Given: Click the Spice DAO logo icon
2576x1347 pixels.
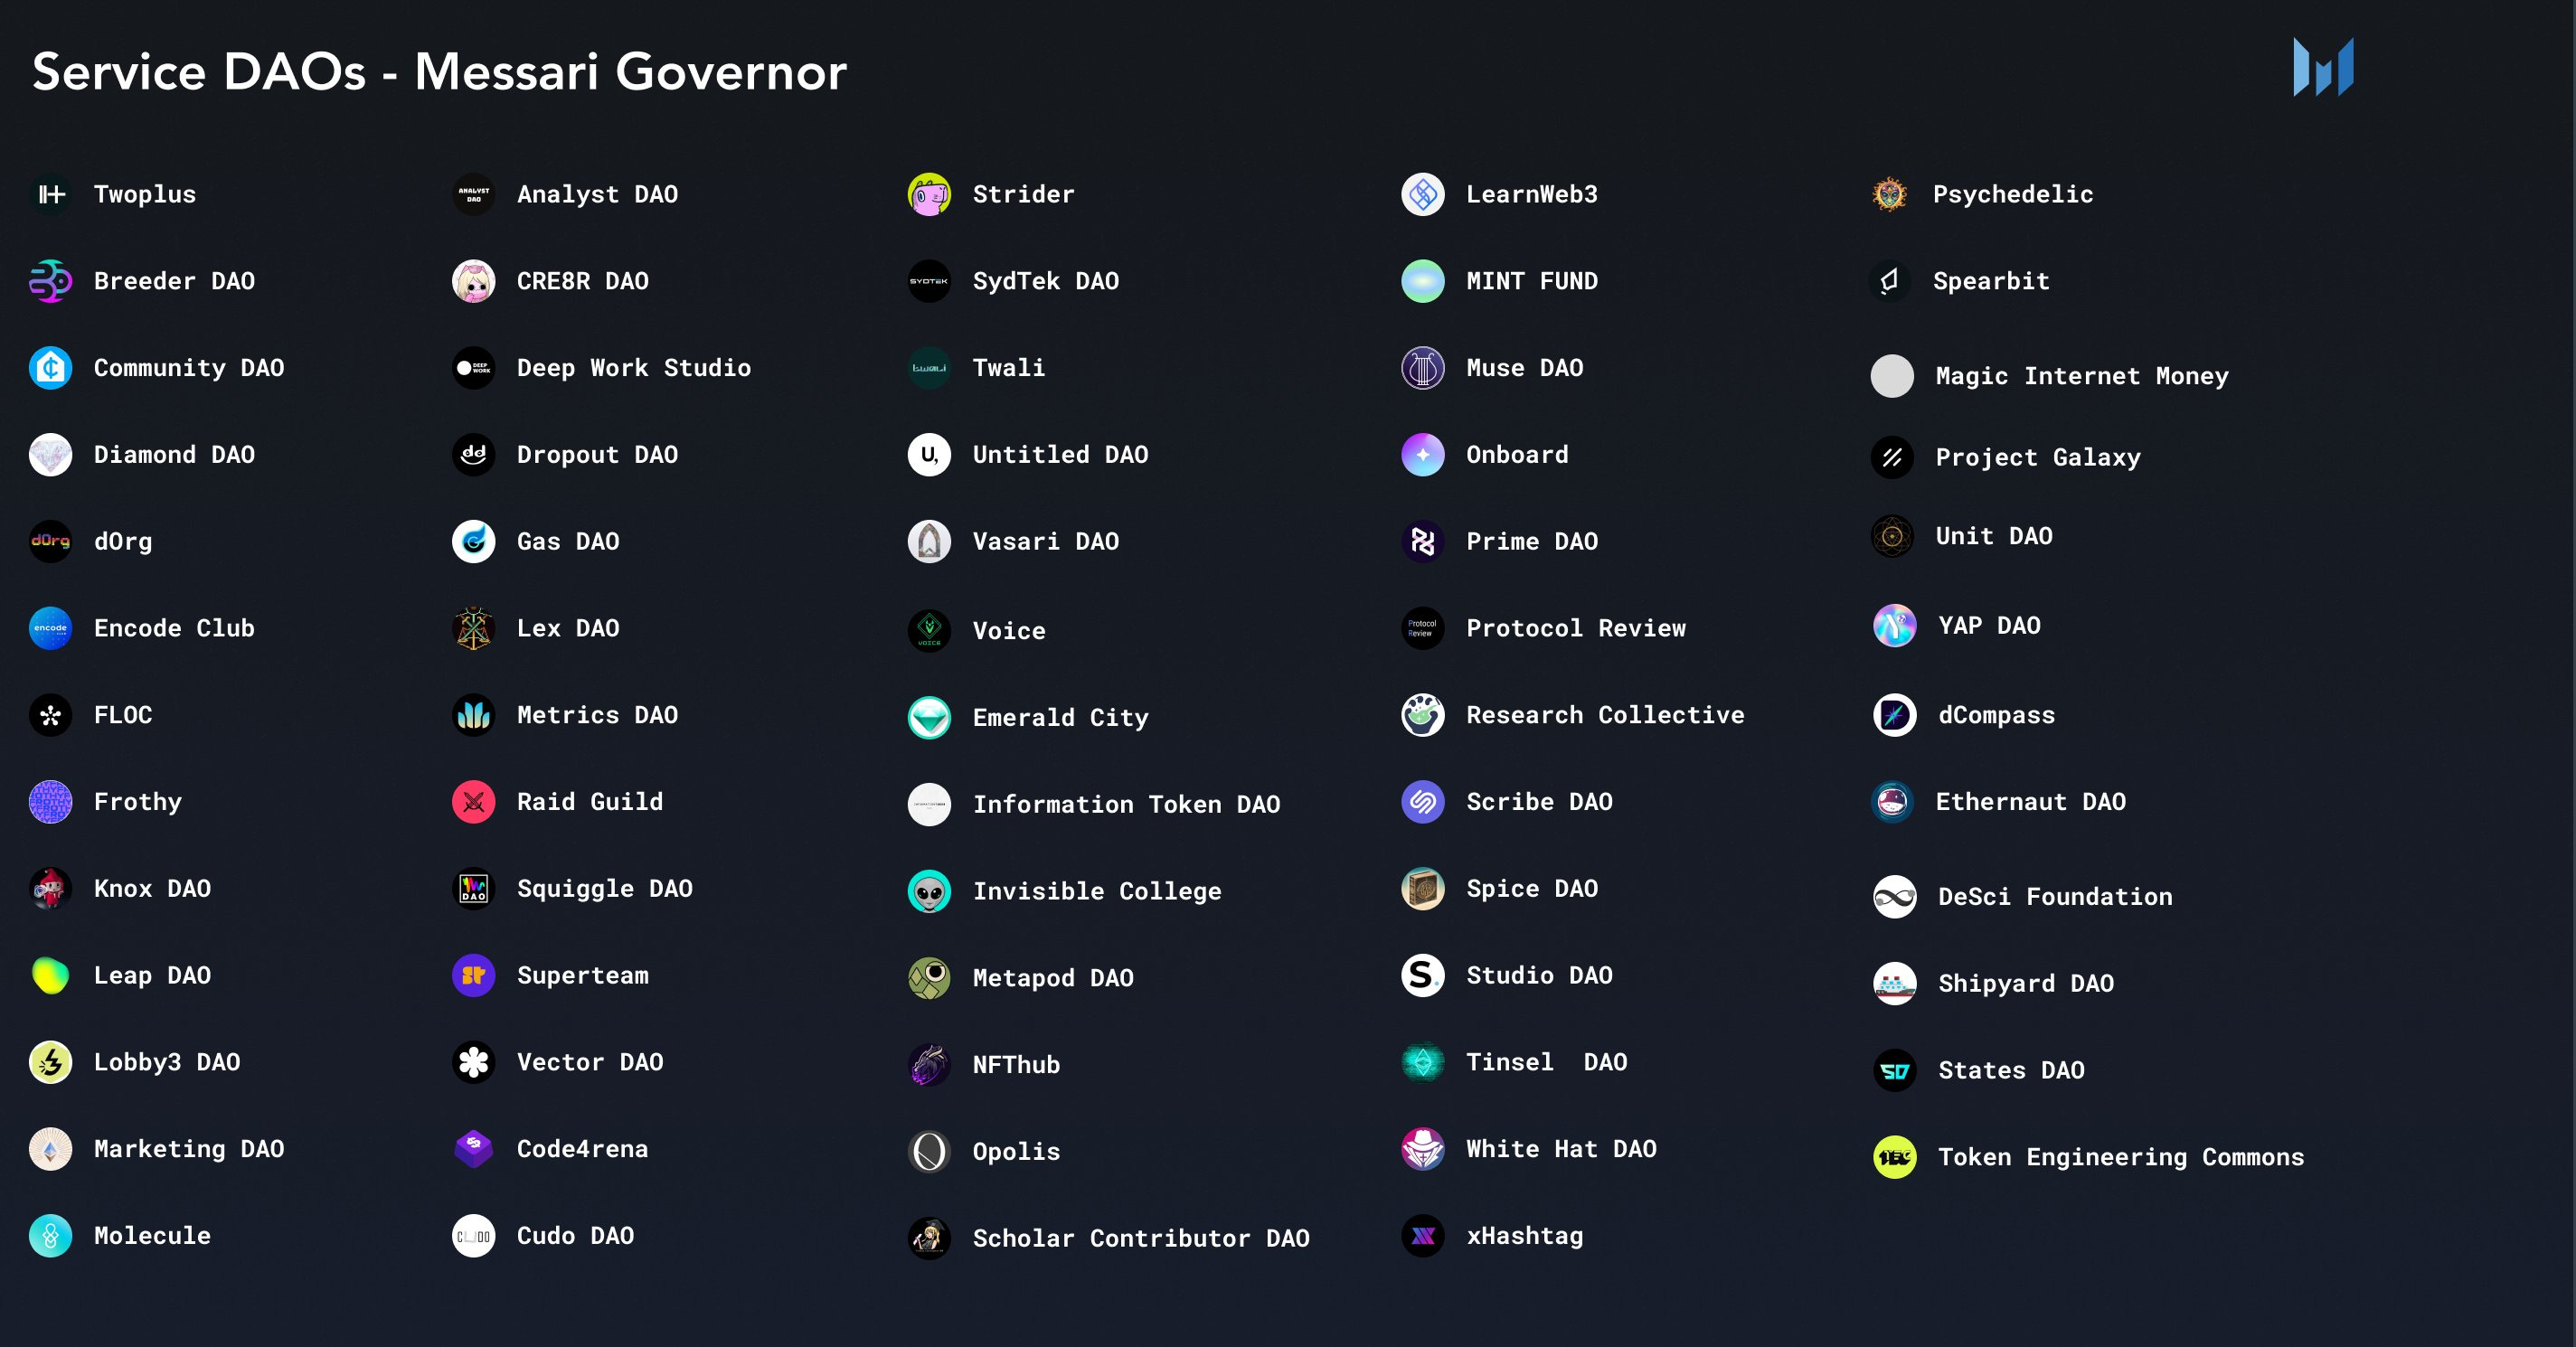Looking at the screenshot, I should pyautogui.click(x=1422, y=888).
